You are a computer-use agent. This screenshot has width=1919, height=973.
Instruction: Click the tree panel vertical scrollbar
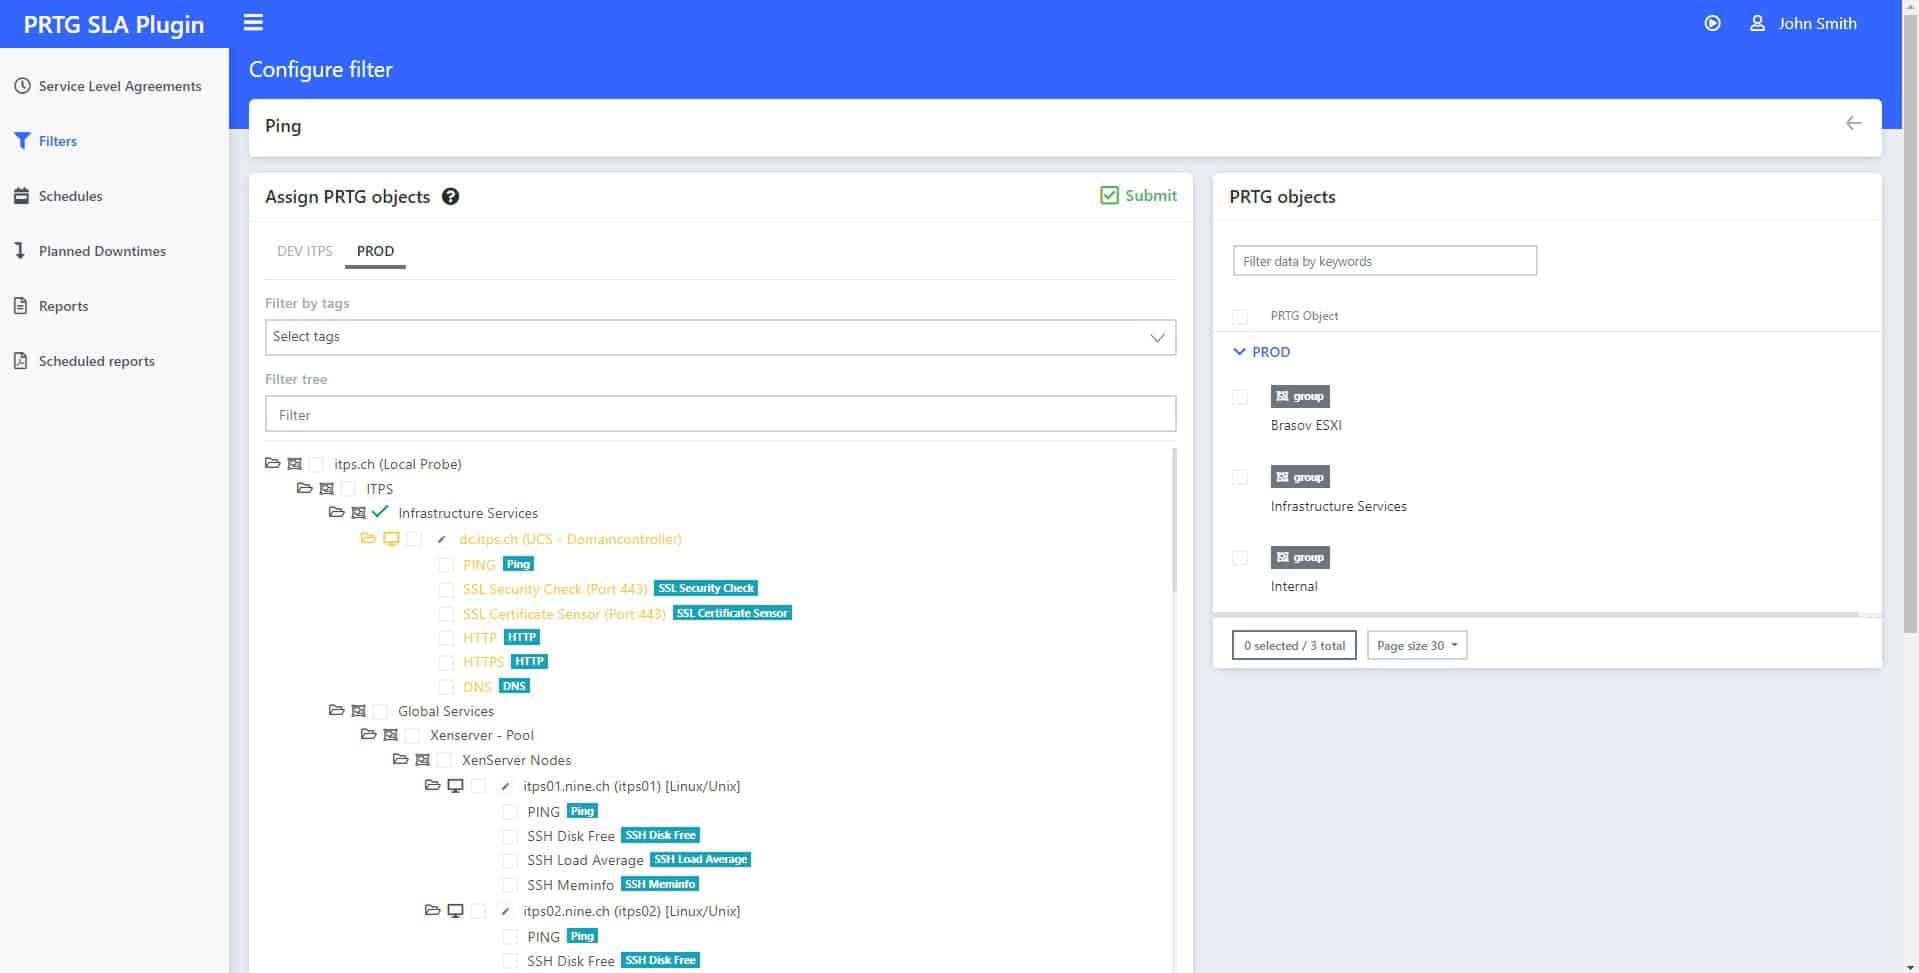click(1174, 520)
